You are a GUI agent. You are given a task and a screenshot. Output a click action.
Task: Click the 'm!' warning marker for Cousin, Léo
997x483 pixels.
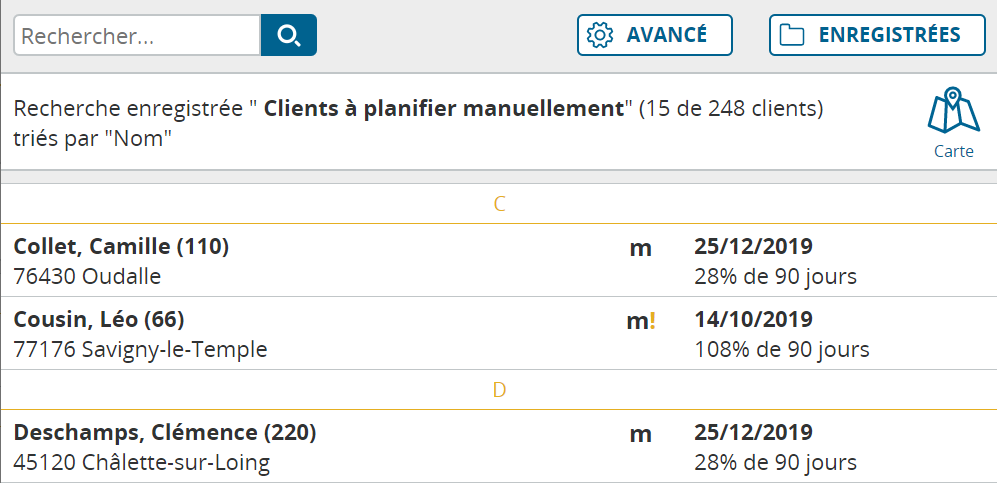640,321
